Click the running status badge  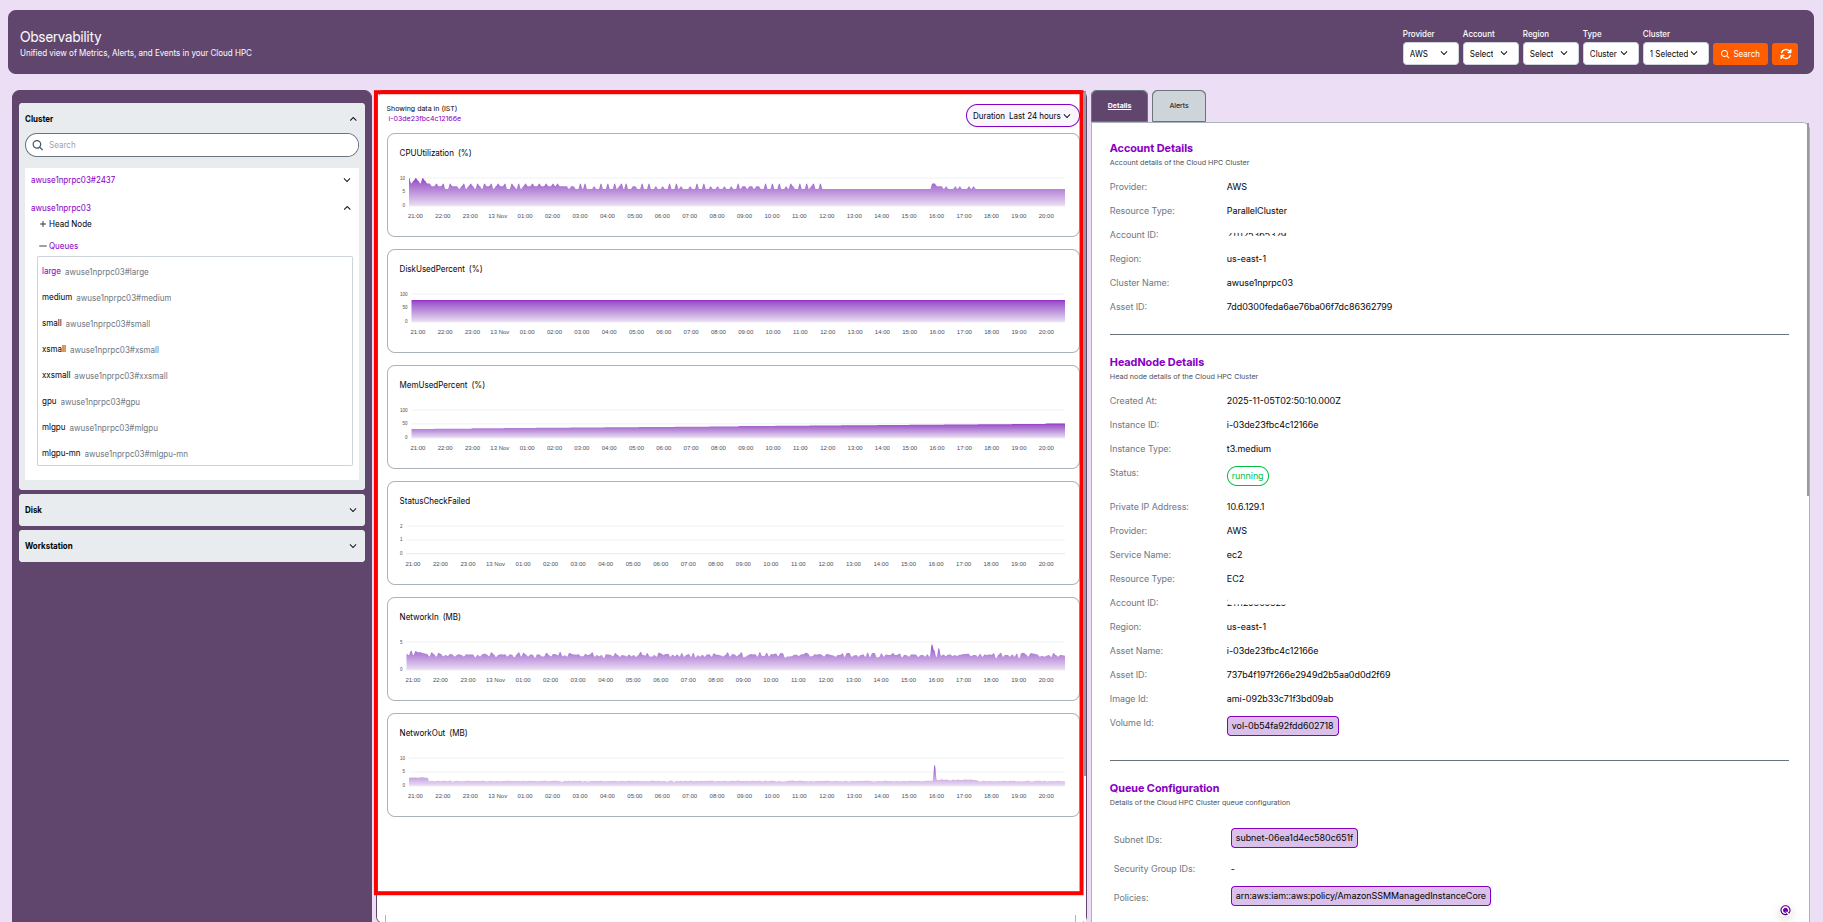1248,476
